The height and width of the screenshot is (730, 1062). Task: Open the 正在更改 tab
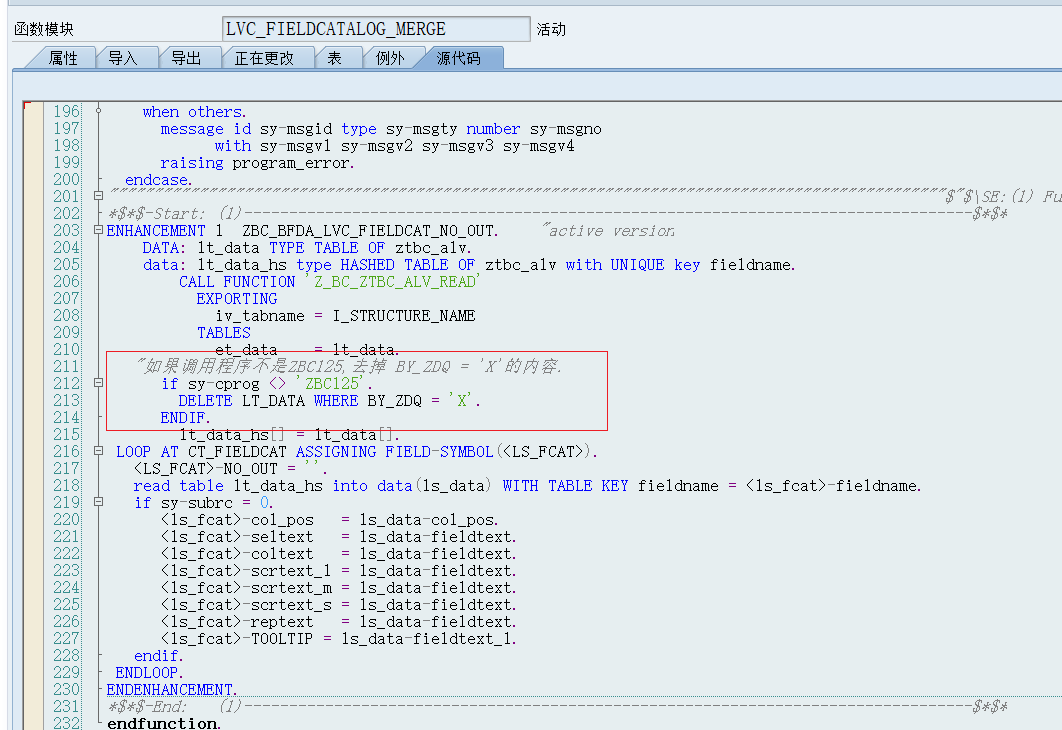click(x=264, y=58)
